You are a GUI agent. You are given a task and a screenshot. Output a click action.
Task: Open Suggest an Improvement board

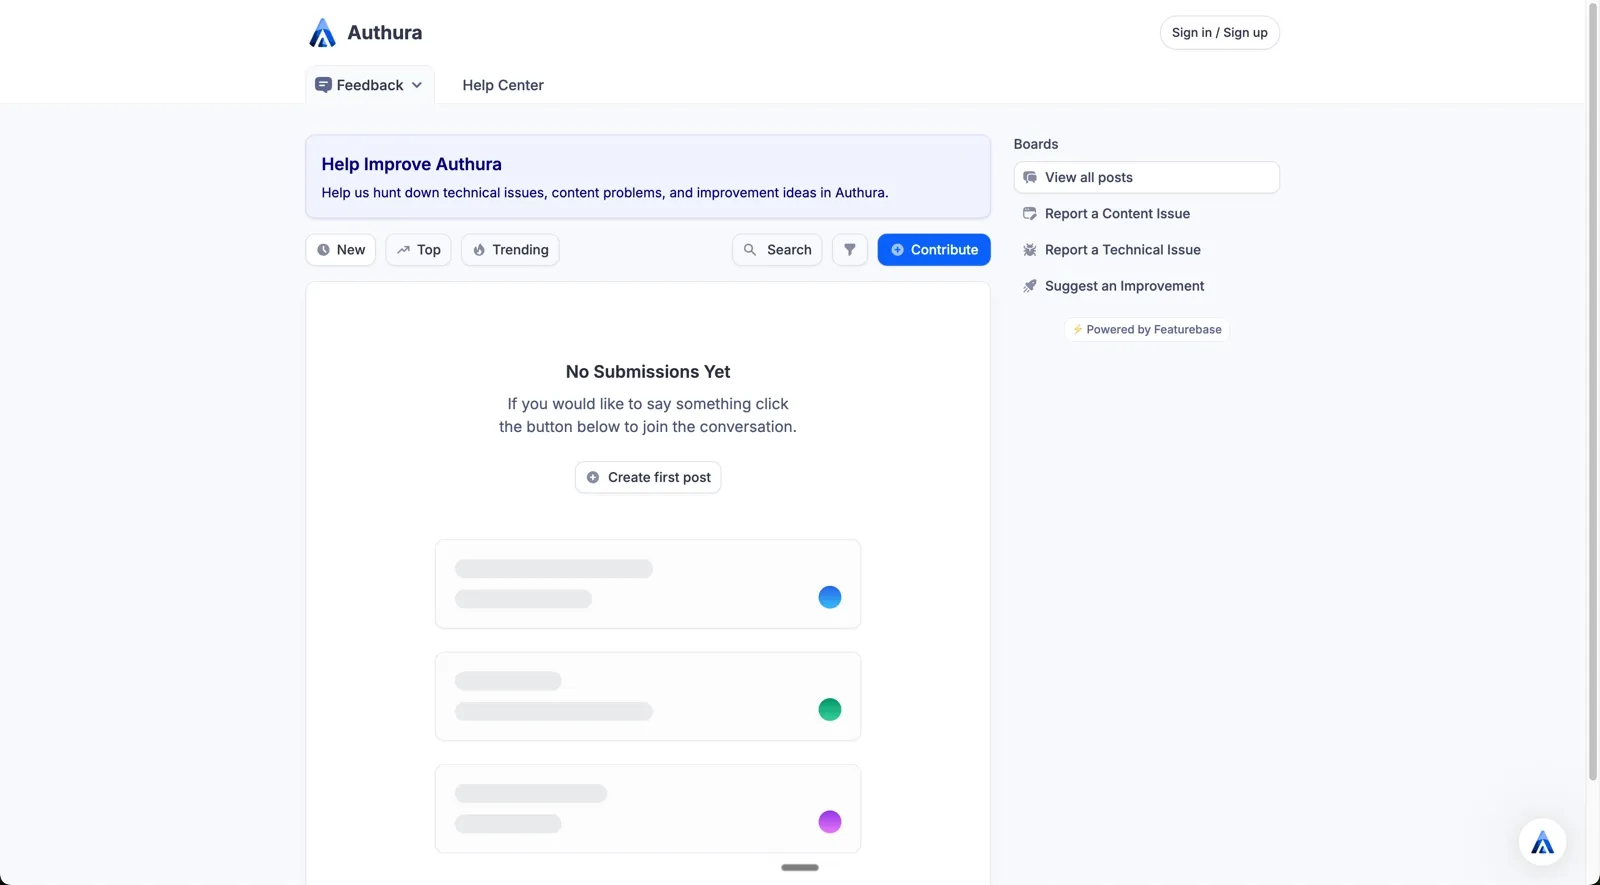(1147, 286)
